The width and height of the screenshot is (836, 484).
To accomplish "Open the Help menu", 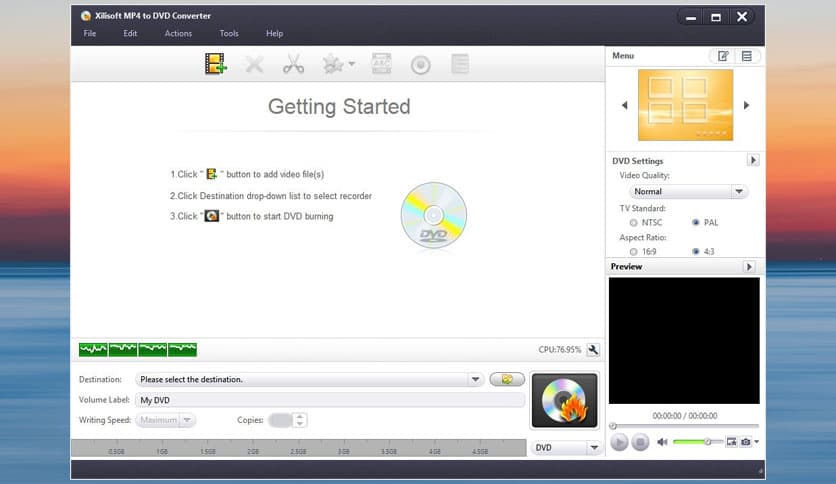I will pos(275,33).
